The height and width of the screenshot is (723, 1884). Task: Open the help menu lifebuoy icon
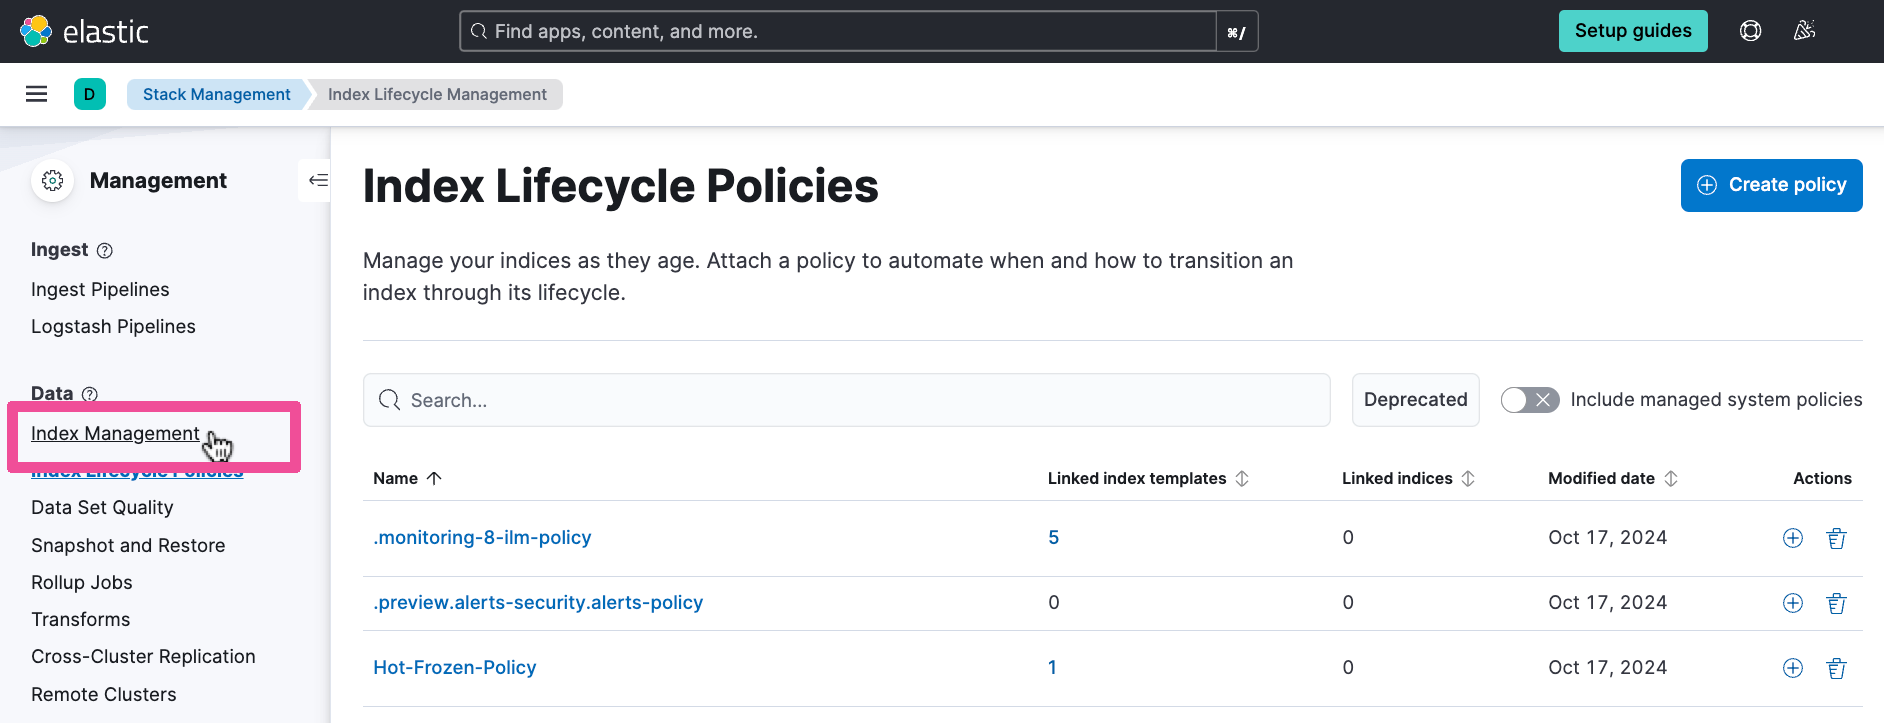pos(1750,31)
